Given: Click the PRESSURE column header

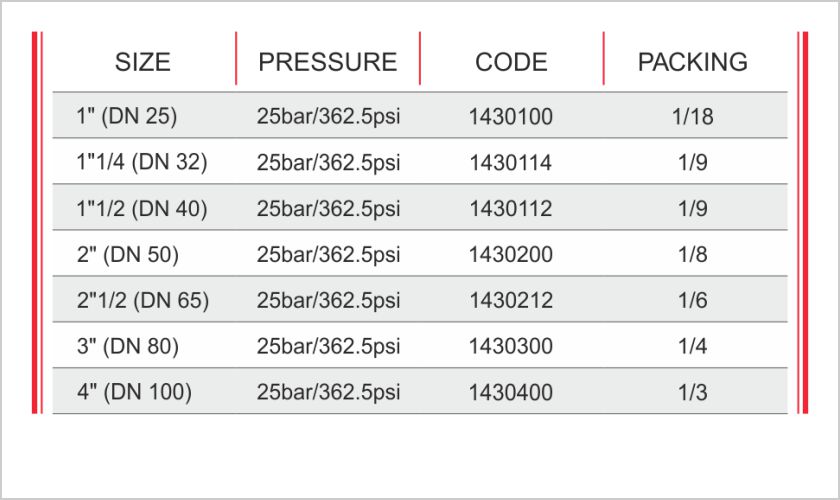Looking at the screenshot, I should 328,62.
